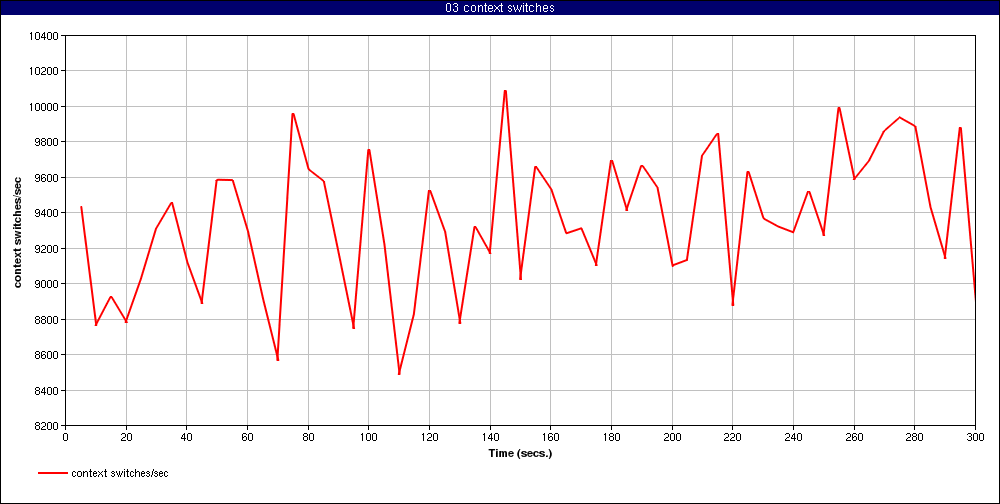Click the 9600 y-axis tick label
Image resolution: width=1000 pixels, height=504 pixels.
point(47,177)
